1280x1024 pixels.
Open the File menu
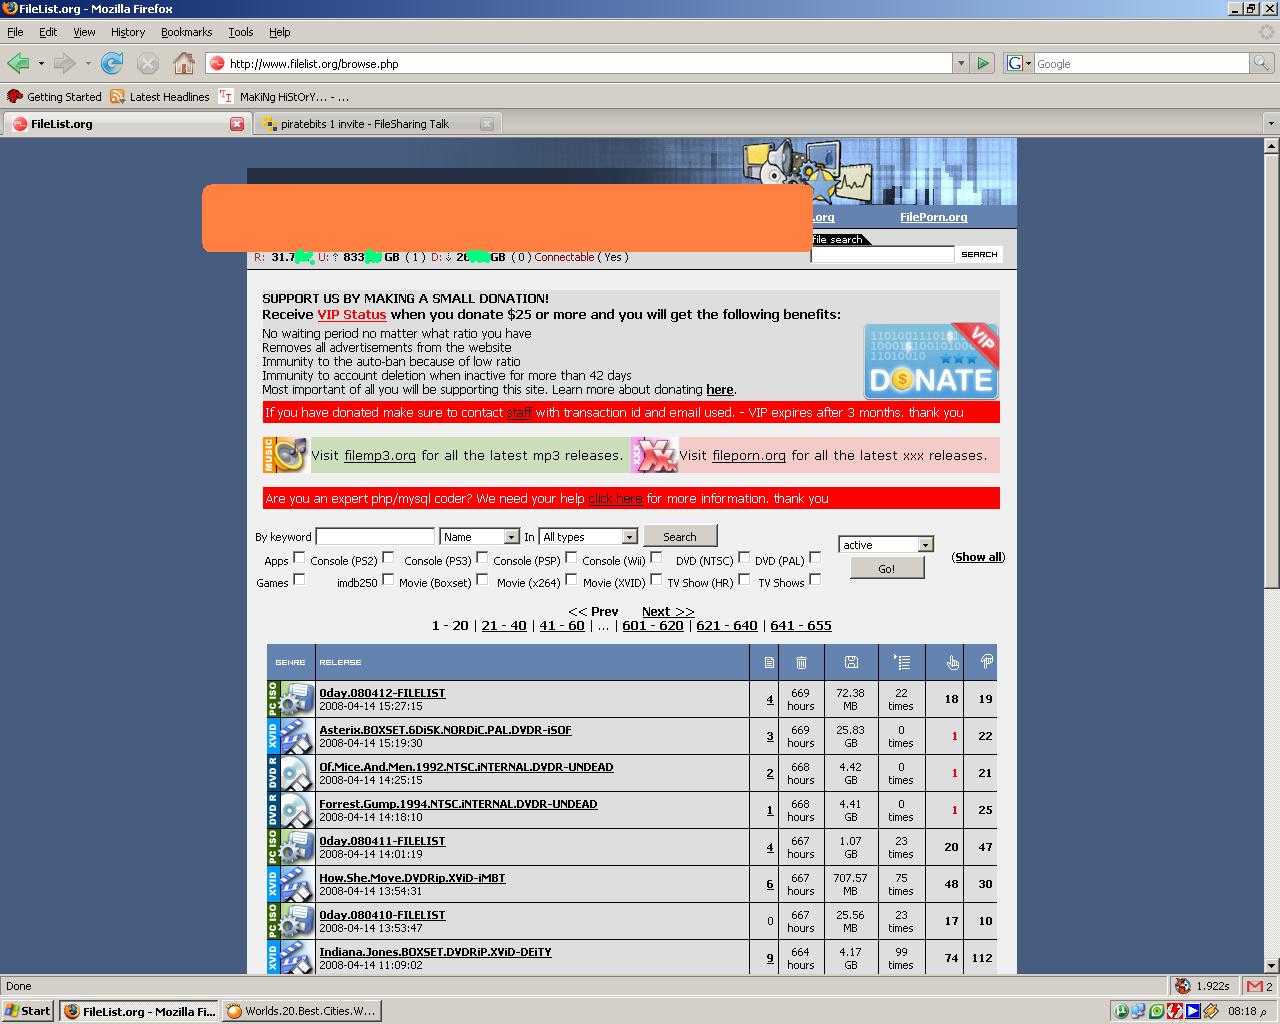pyautogui.click(x=15, y=32)
